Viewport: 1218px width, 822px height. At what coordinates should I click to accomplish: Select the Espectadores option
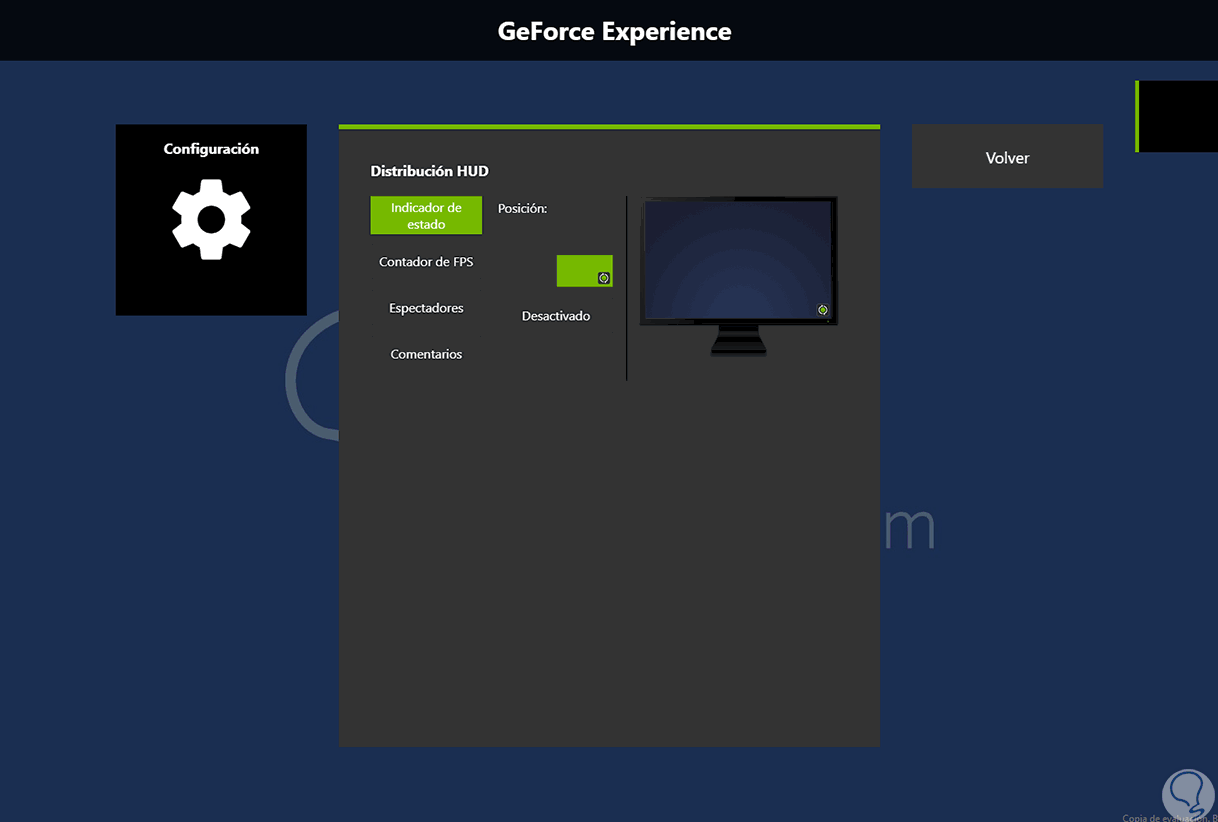point(426,308)
